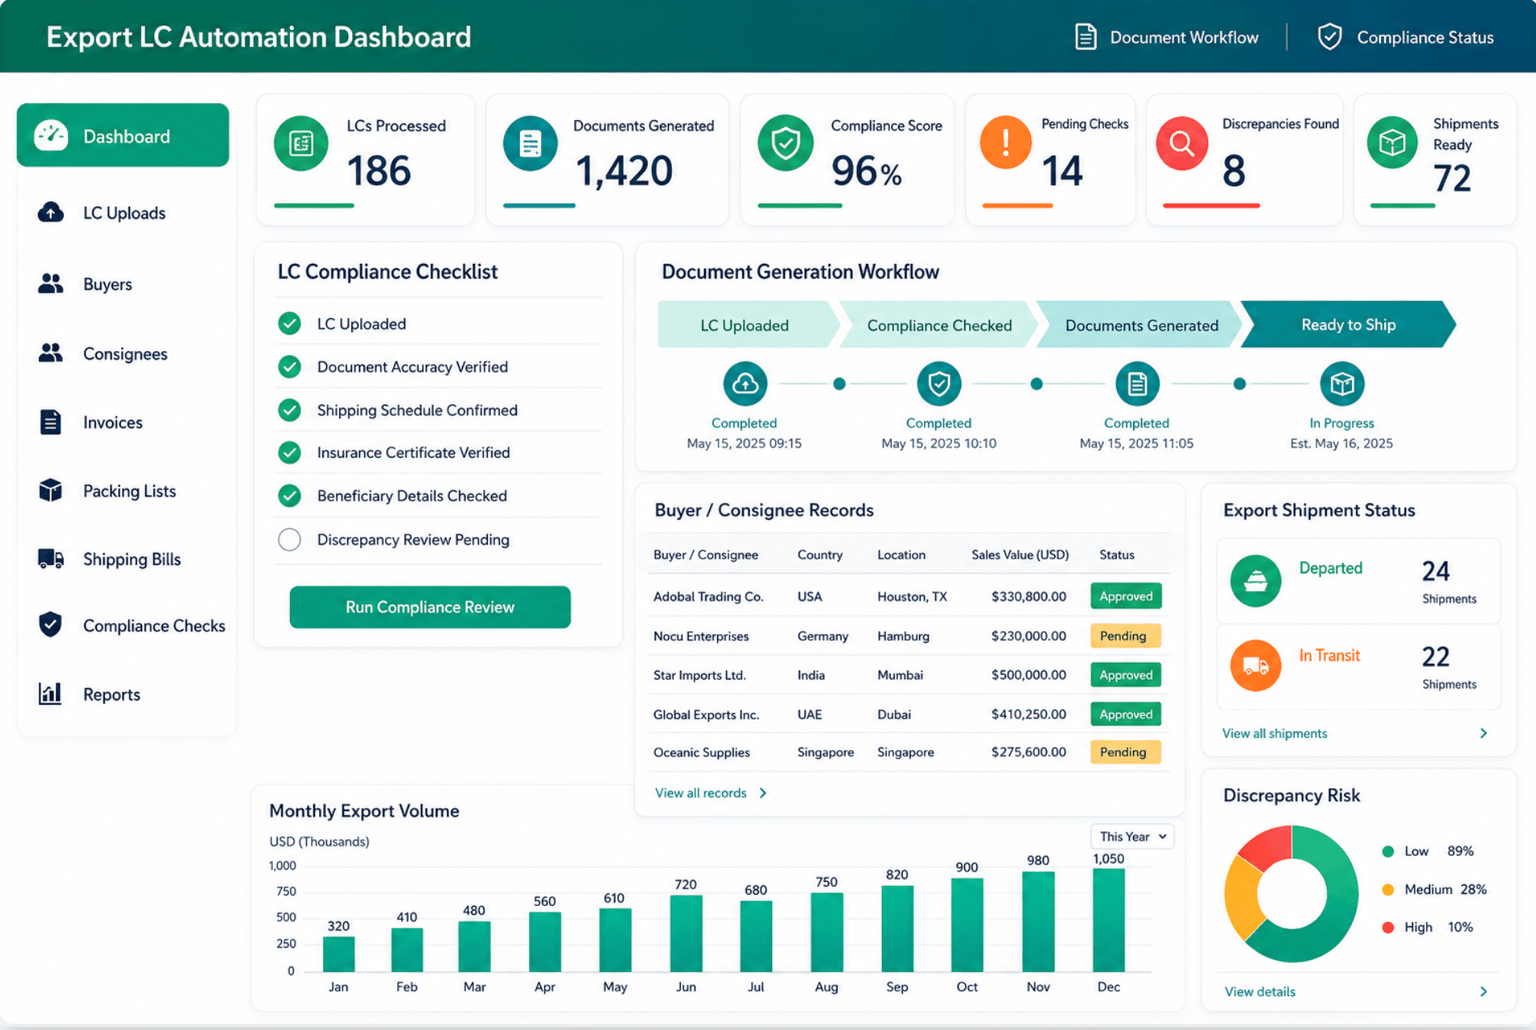Click the View all shipments chevron arrow
1536x1030 pixels.
coord(1484,733)
